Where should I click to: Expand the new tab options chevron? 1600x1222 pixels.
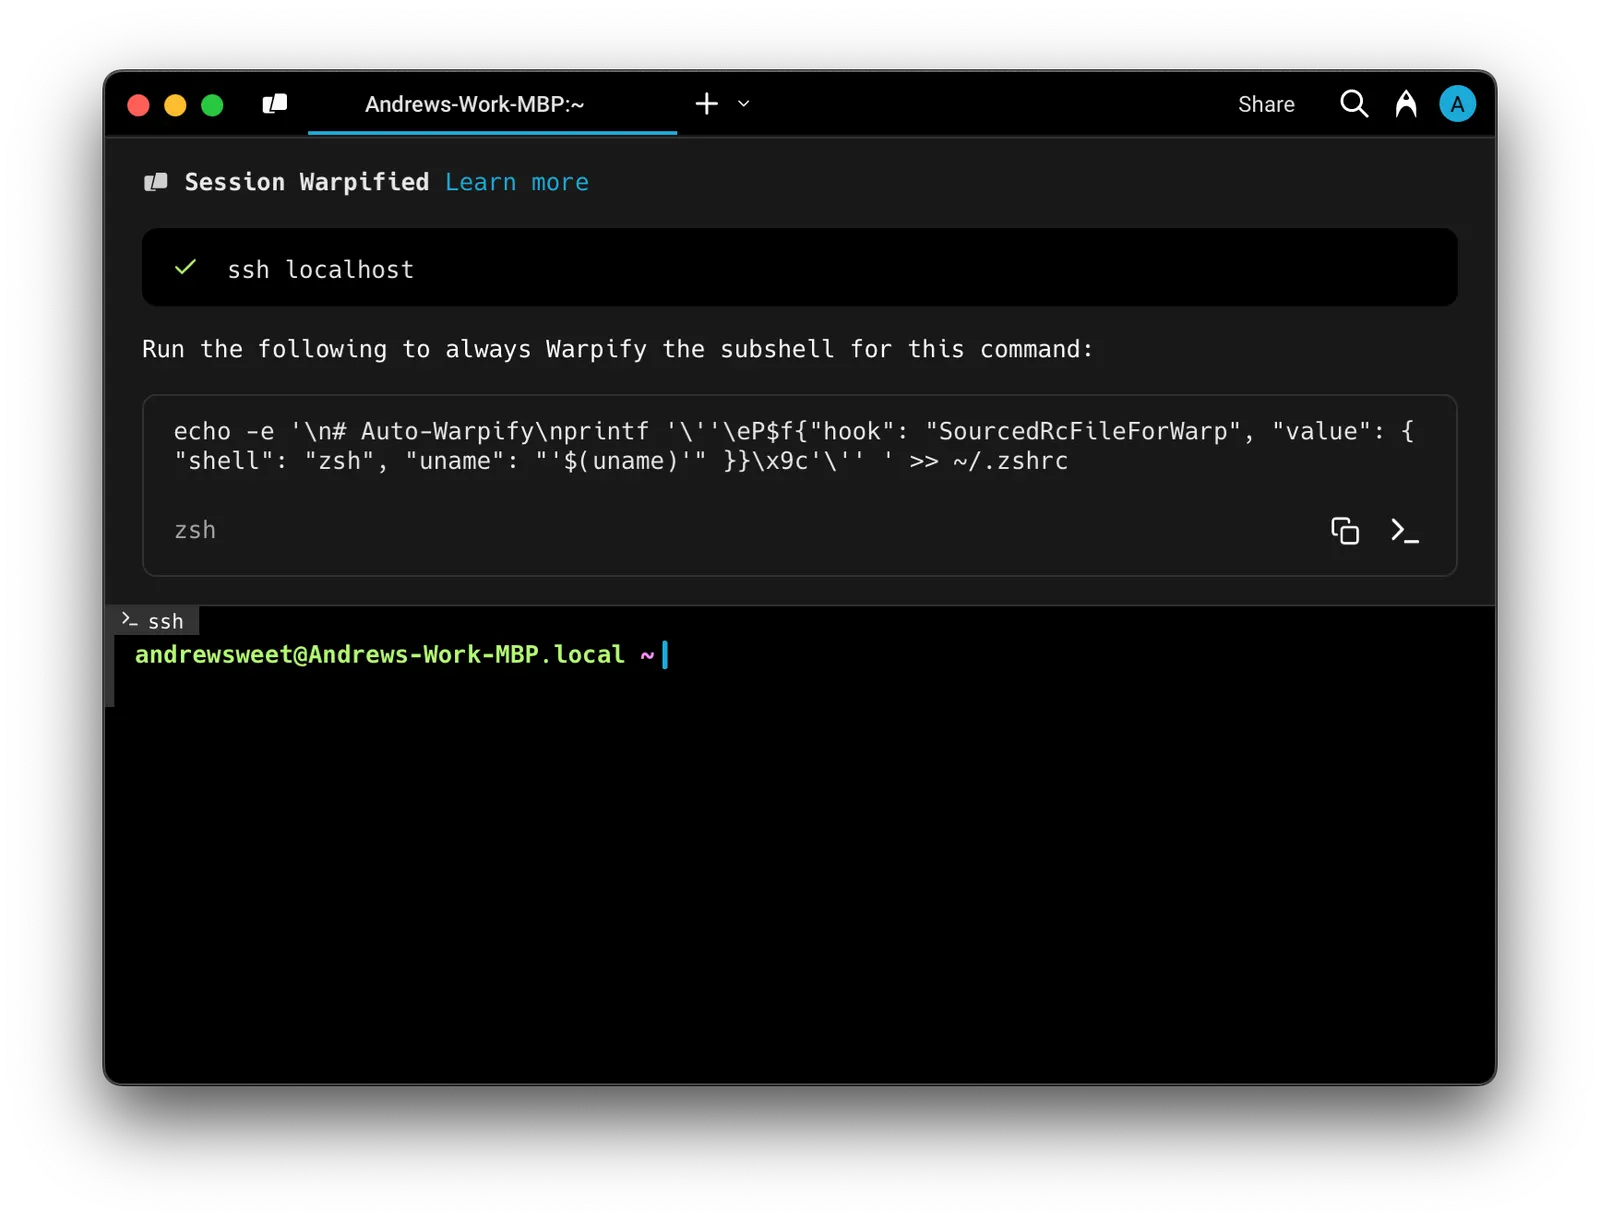[744, 103]
